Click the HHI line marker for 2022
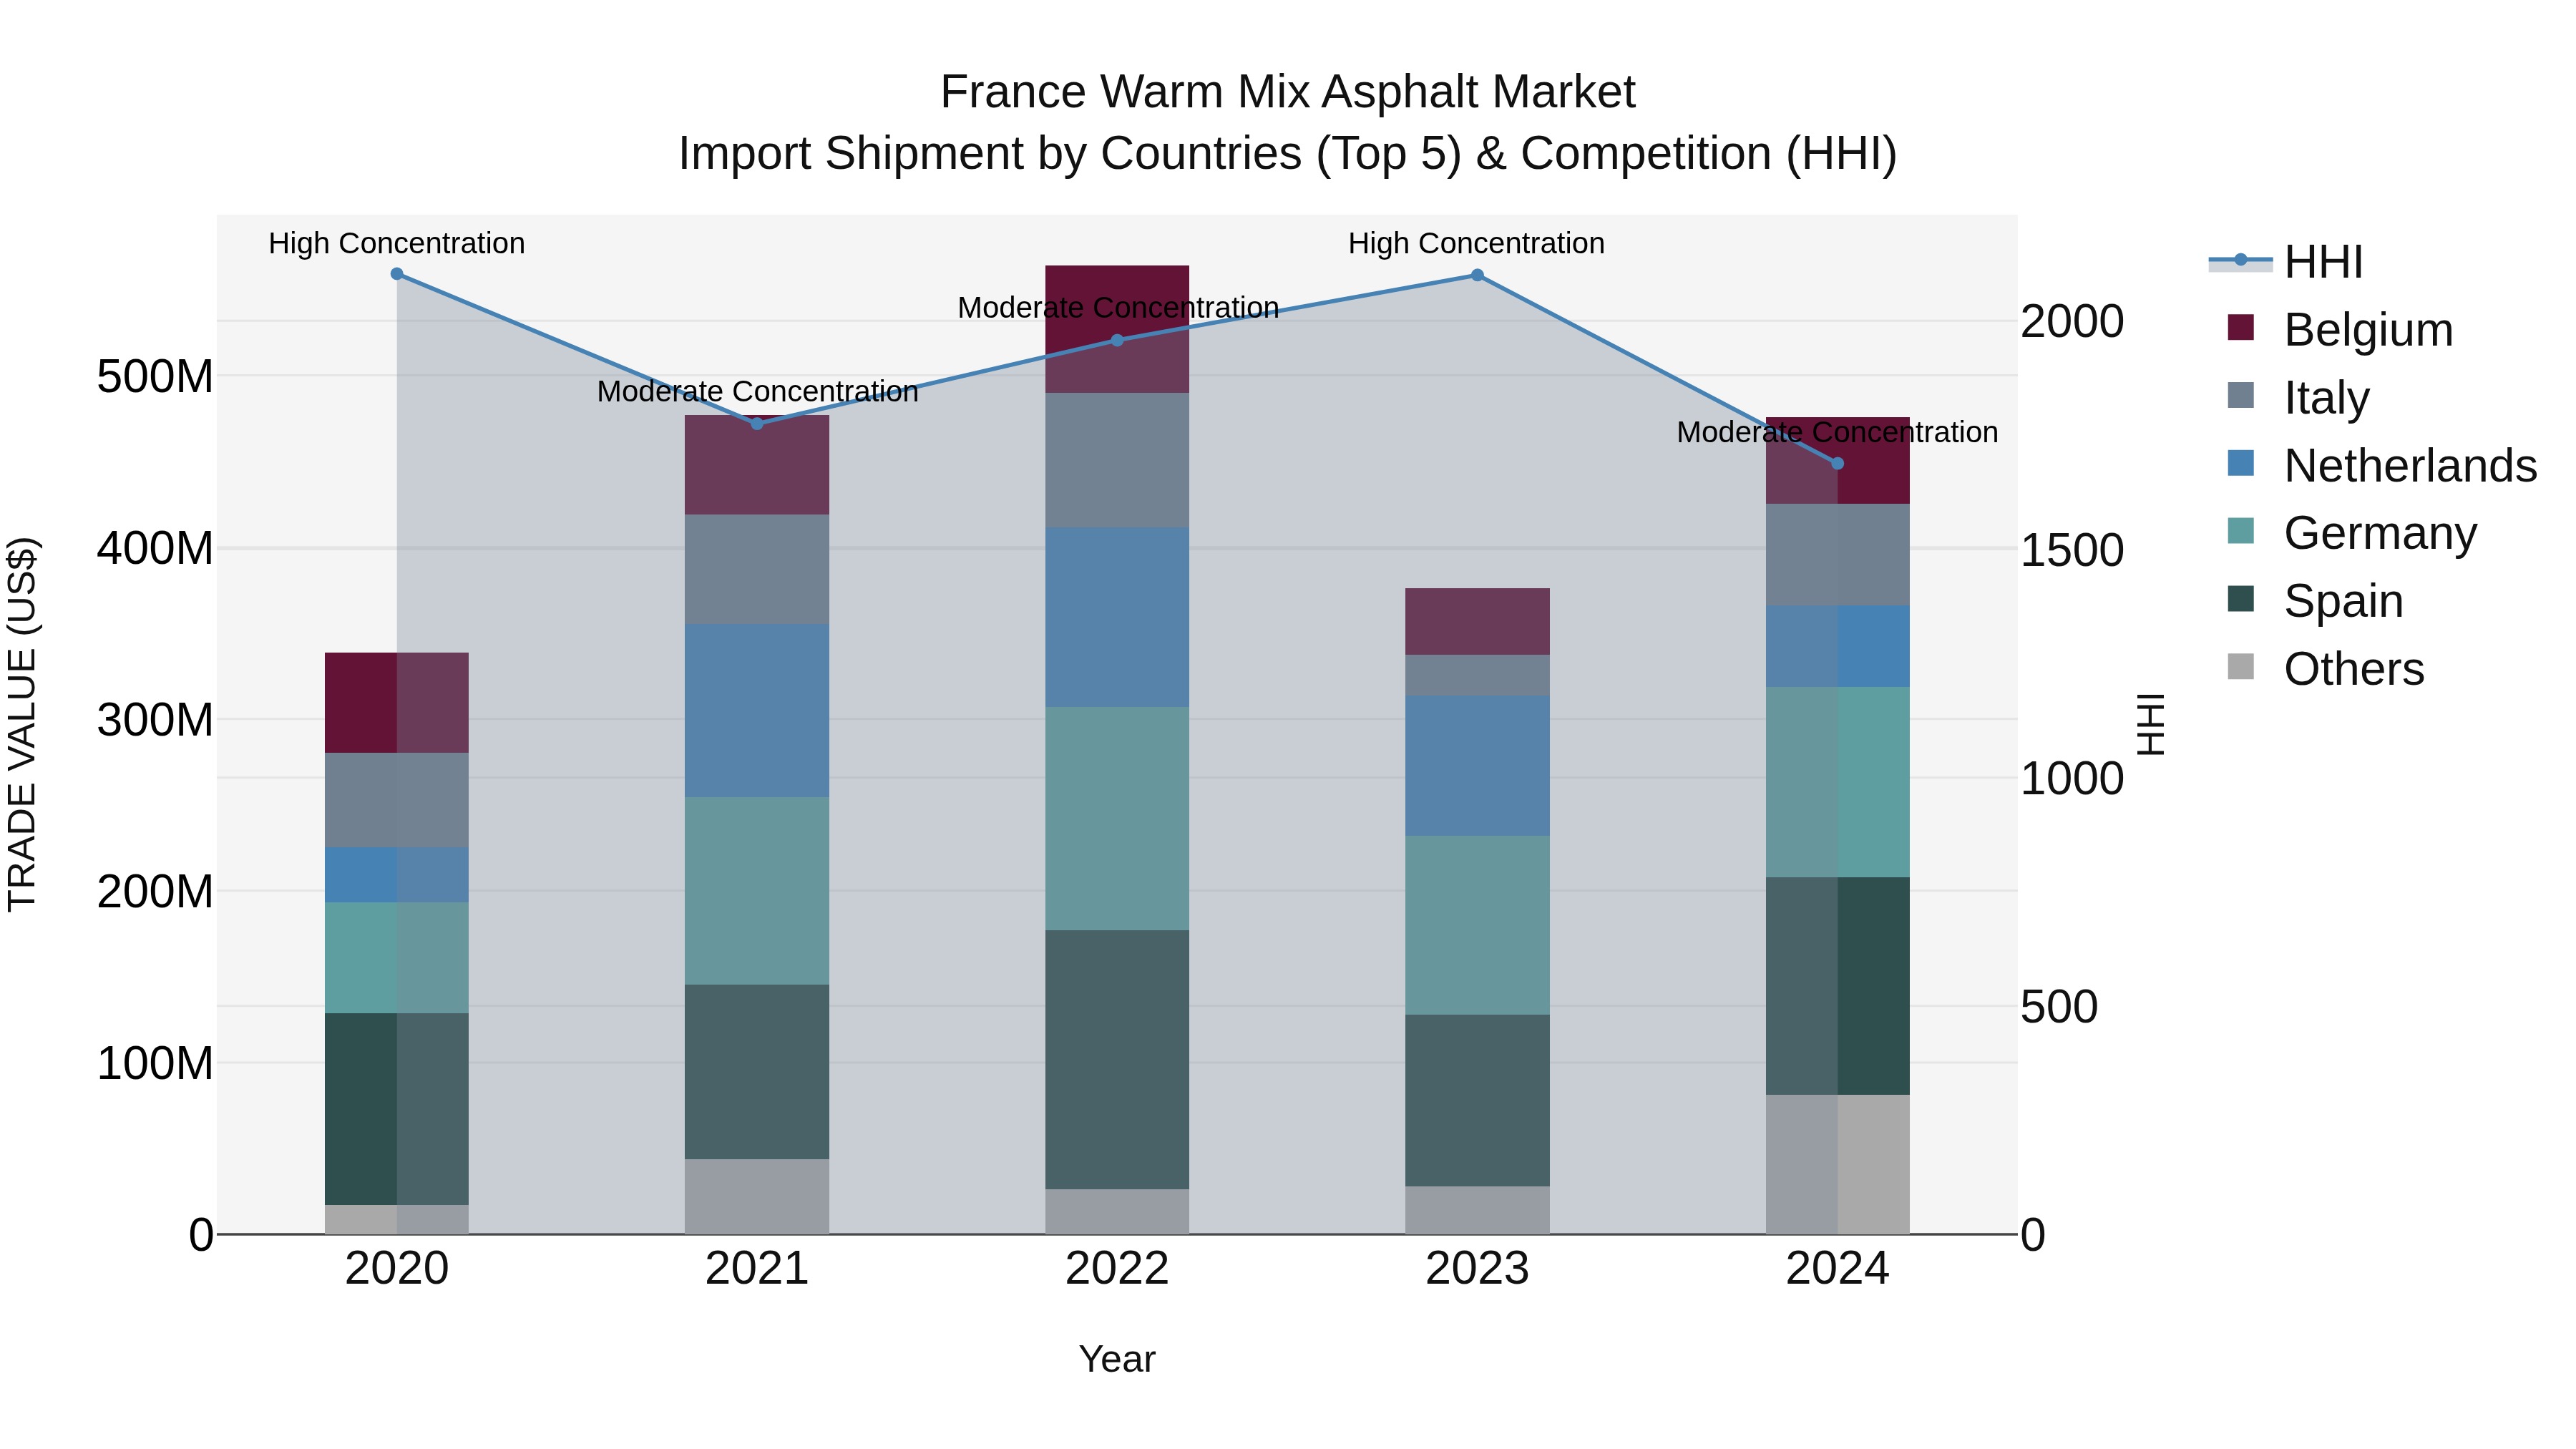Screen dimensions: 2576x1449 1117,340
